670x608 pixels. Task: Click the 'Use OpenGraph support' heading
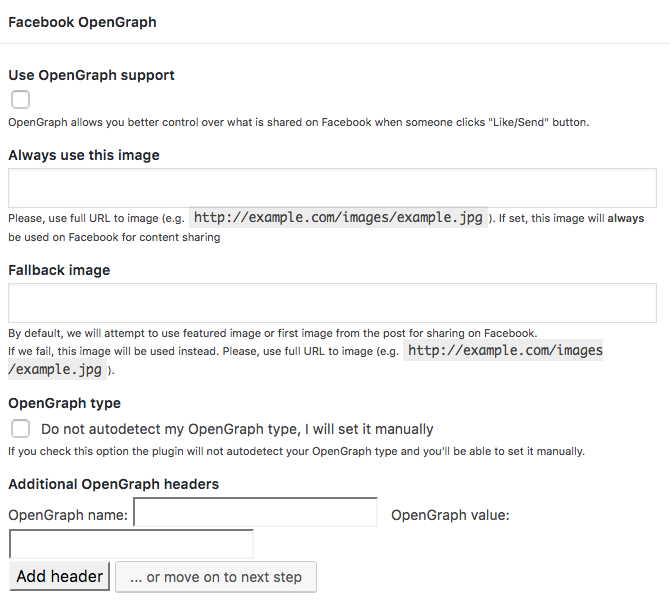[91, 75]
